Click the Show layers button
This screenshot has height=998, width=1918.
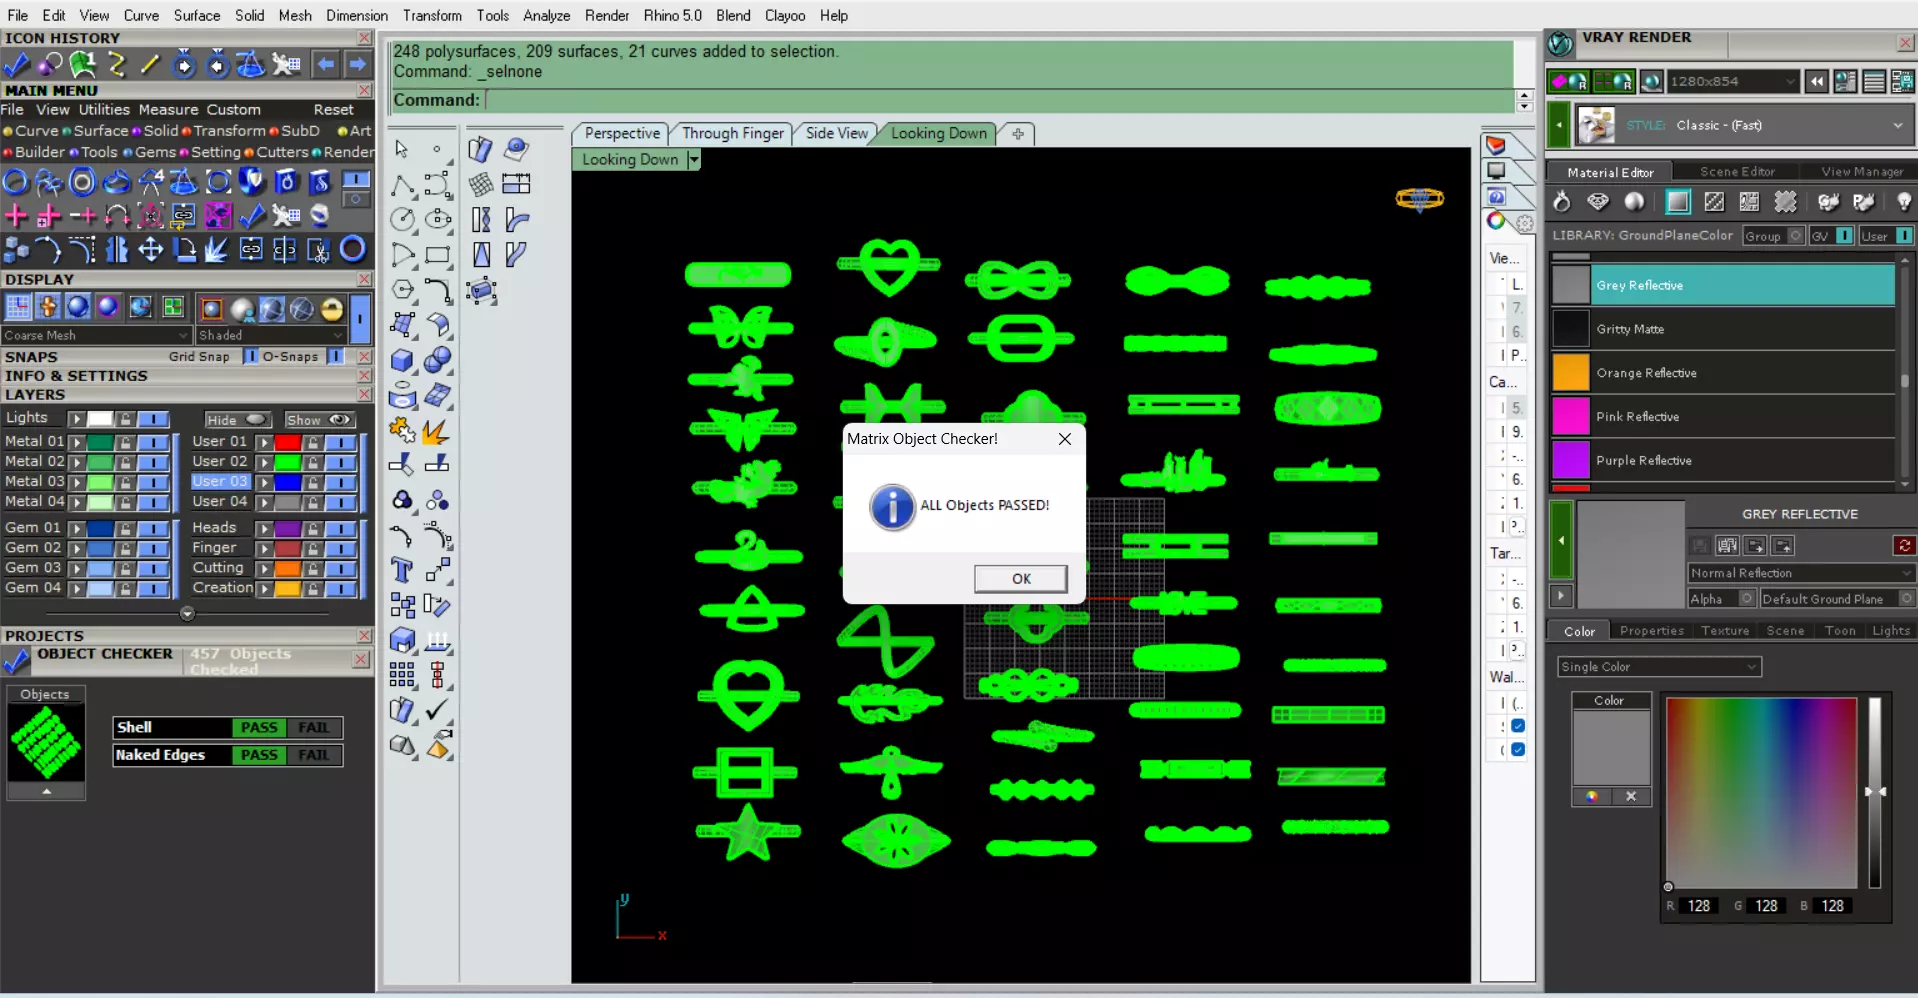pyautogui.click(x=319, y=420)
